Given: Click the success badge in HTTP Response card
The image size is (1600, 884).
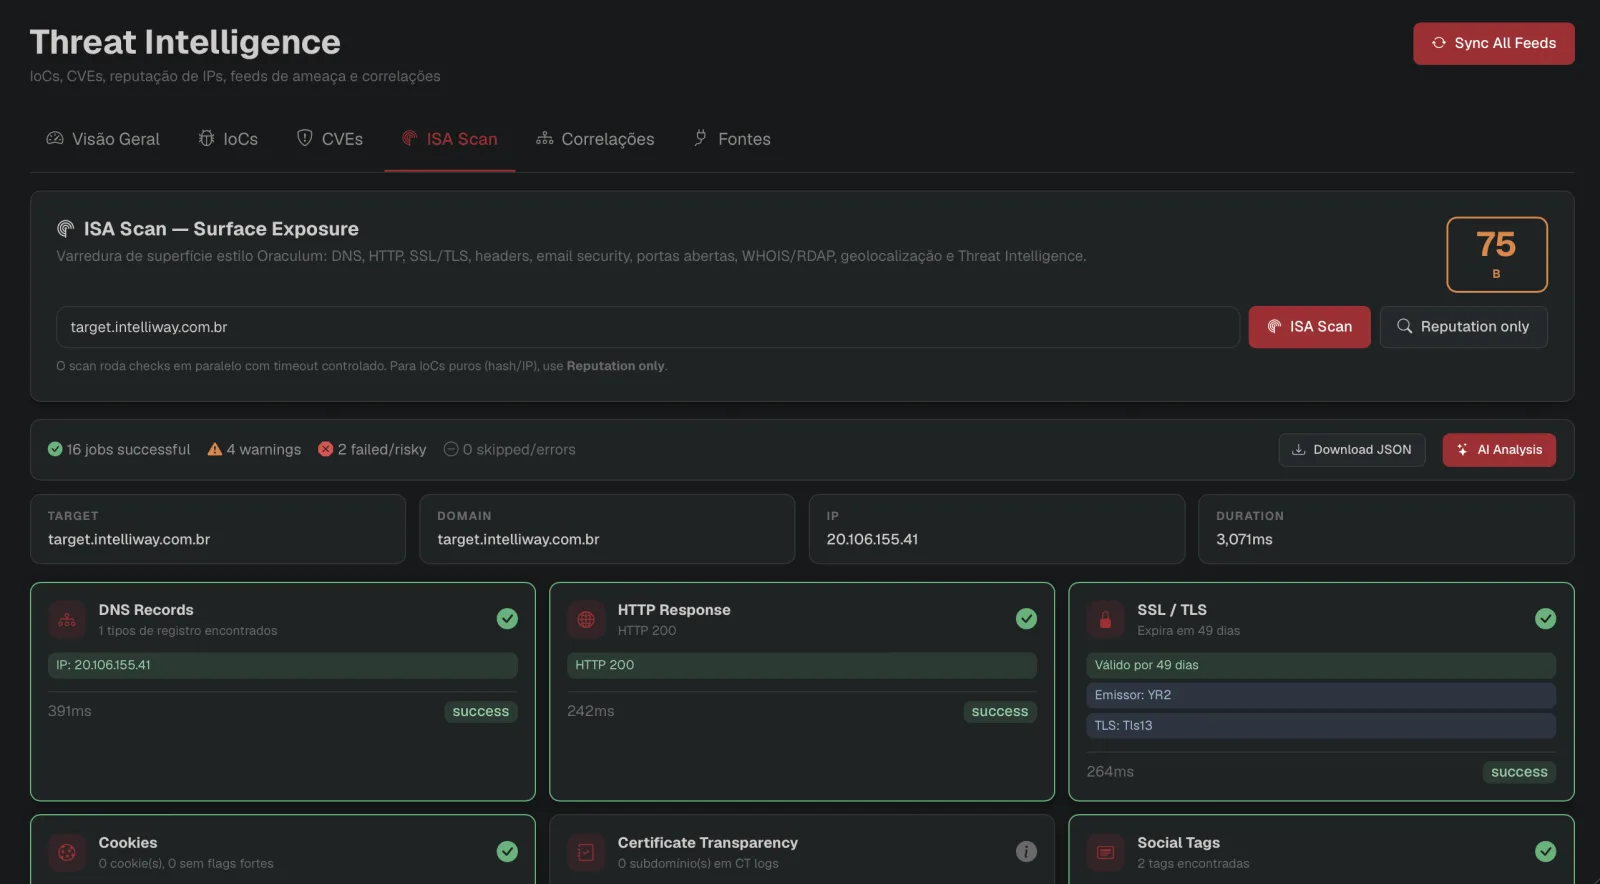Looking at the screenshot, I should tap(1000, 712).
